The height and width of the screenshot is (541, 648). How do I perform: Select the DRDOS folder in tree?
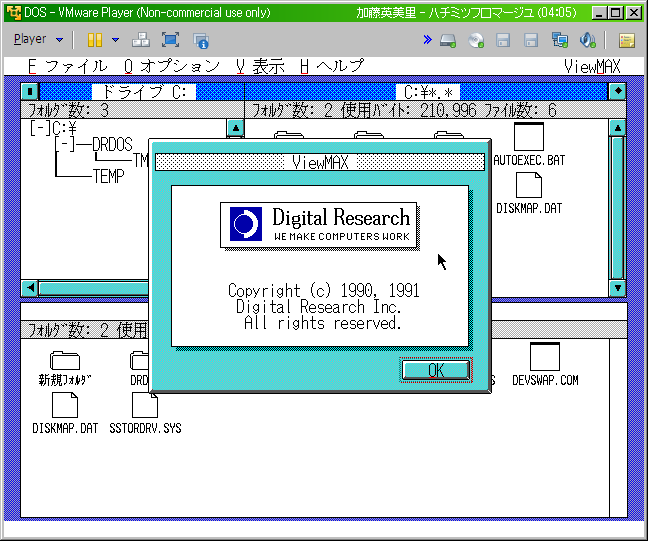click(x=112, y=145)
